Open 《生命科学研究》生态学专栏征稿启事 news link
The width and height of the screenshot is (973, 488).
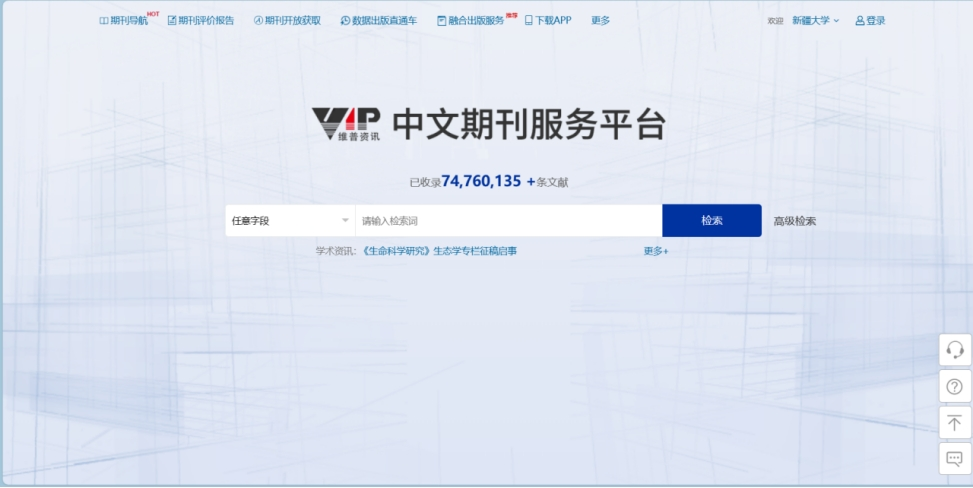point(439,251)
